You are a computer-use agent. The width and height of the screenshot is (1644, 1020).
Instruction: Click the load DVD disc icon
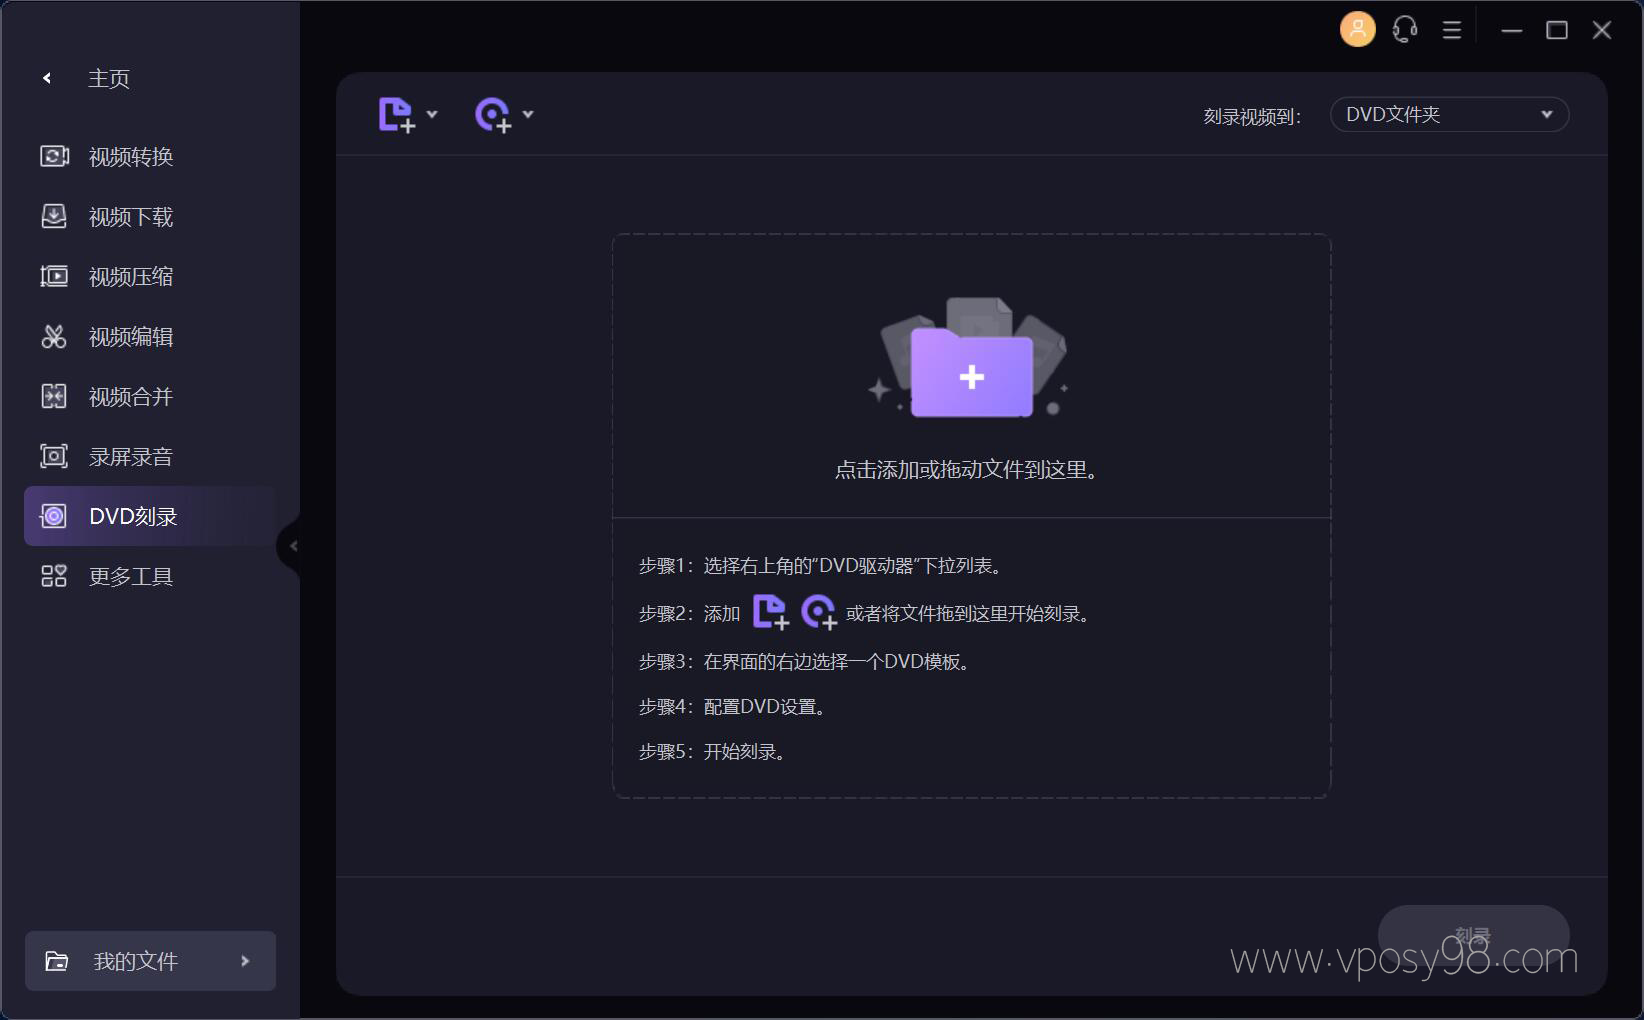pos(492,114)
